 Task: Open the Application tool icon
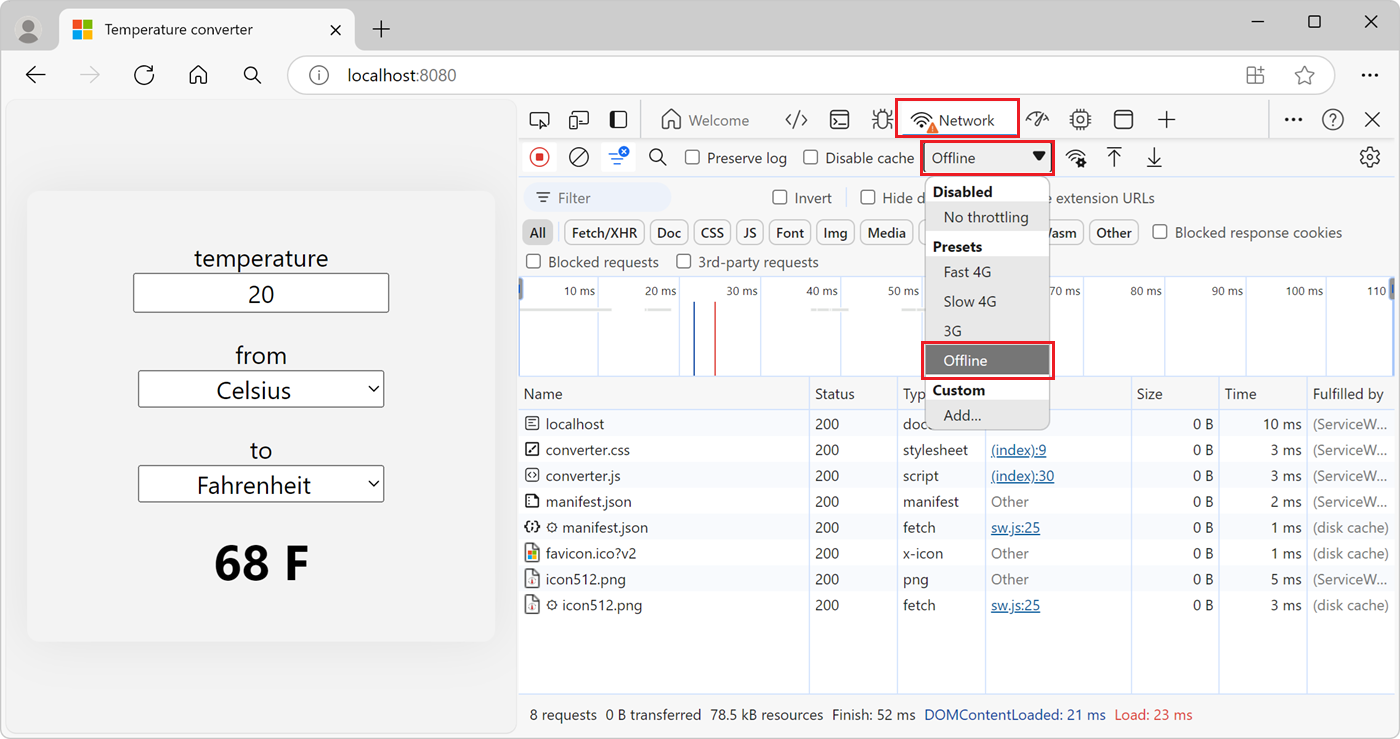click(x=1123, y=120)
